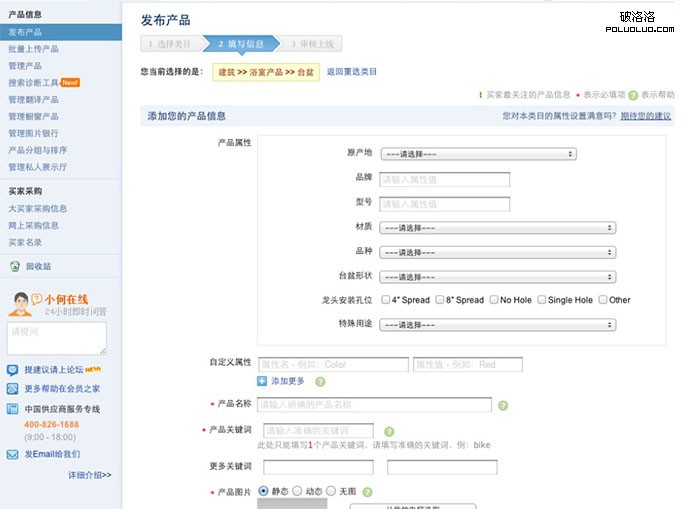The height and width of the screenshot is (509, 685).
Task: Click the blue plus icon beside 添加更多
Action: pyautogui.click(x=262, y=381)
